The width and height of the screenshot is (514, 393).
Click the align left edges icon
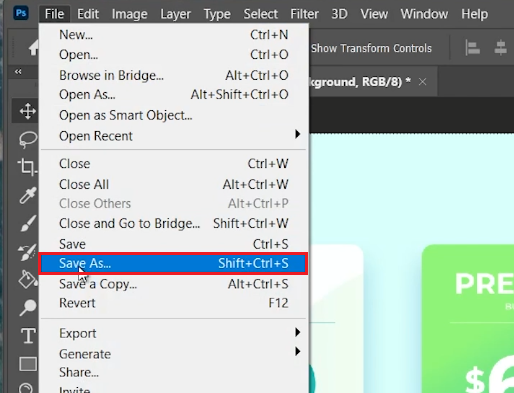472,48
